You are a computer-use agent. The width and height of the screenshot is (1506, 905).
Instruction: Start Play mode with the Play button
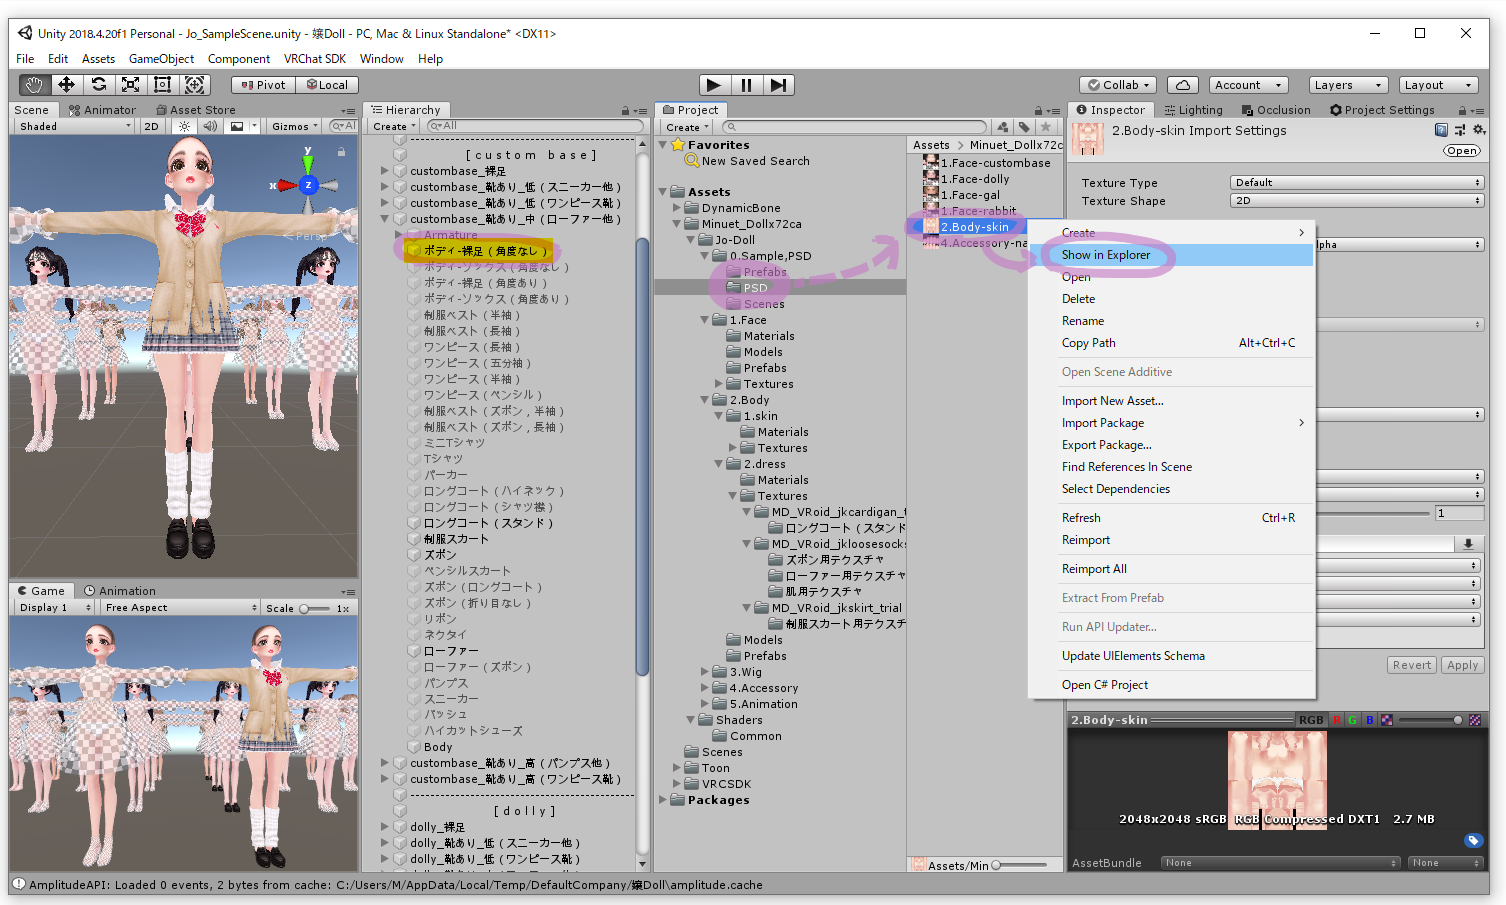[714, 85]
